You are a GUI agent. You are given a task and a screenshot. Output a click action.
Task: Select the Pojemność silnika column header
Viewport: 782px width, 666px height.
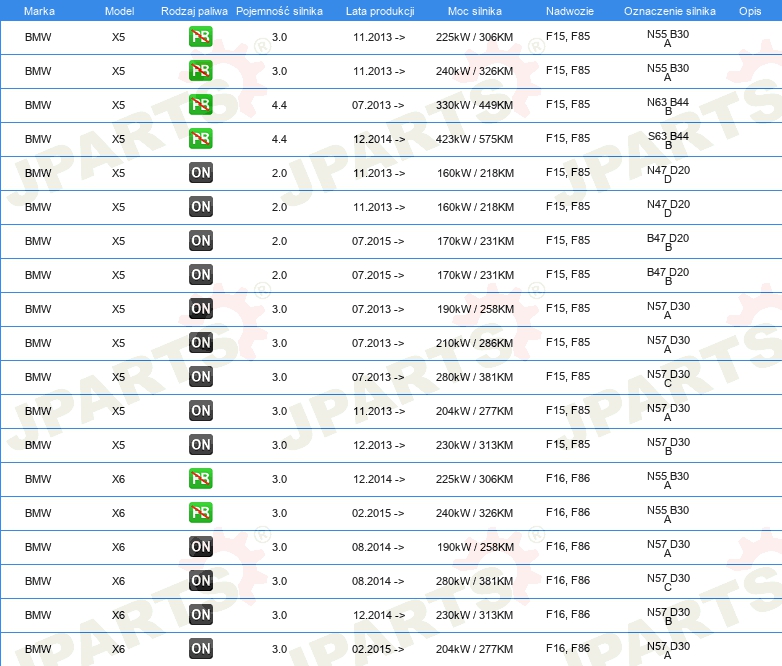[x=279, y=11]
